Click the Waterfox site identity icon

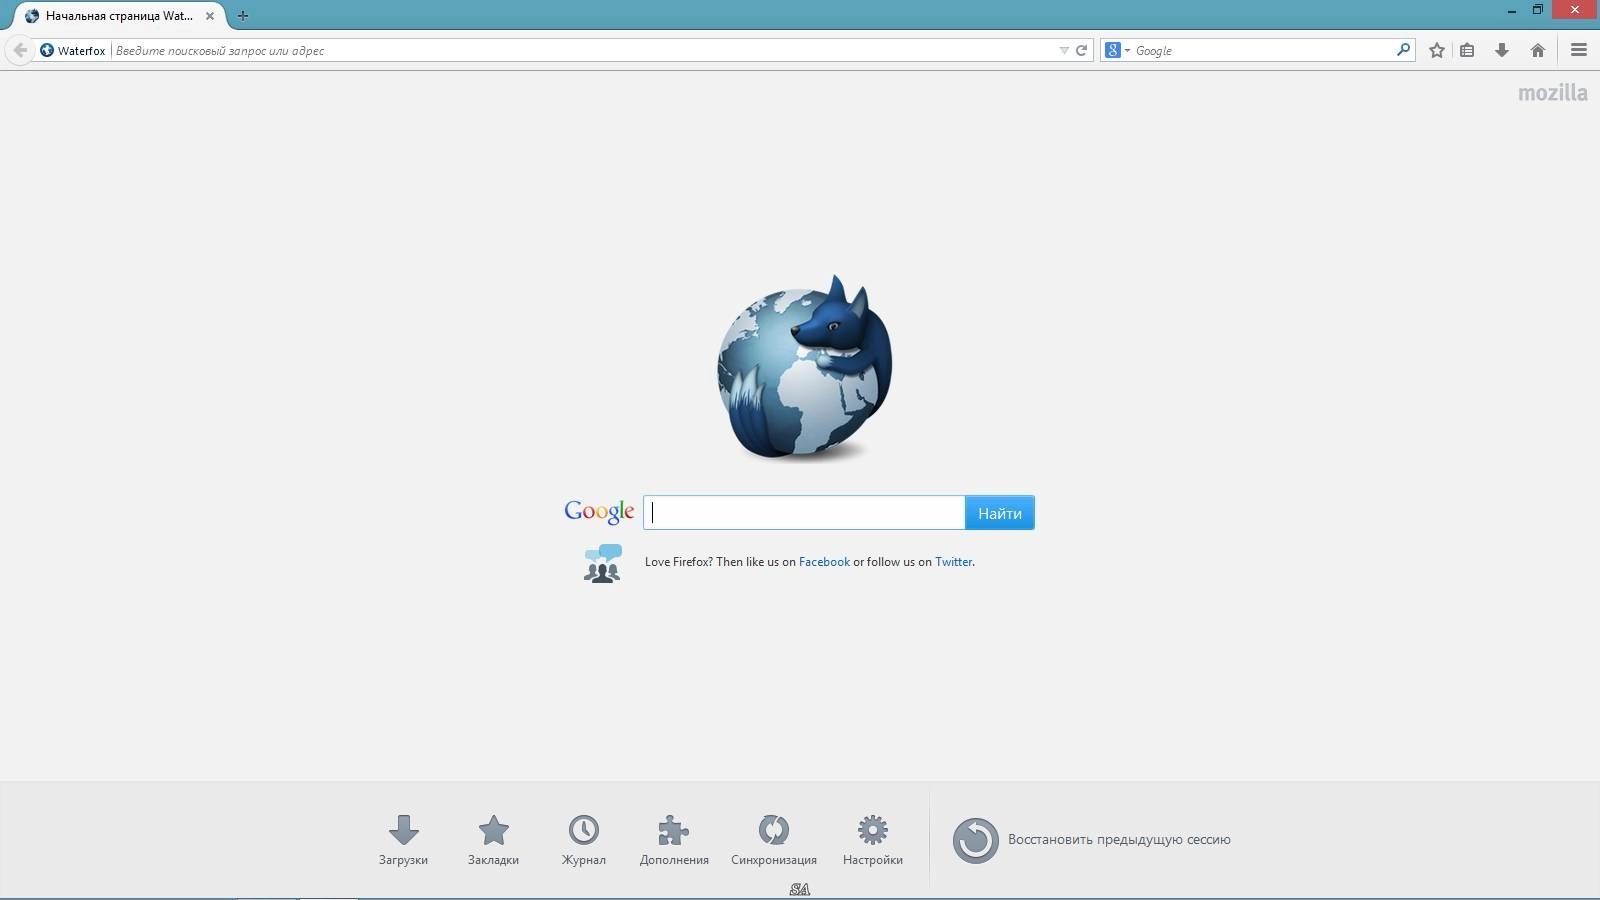tap(47, 50)
